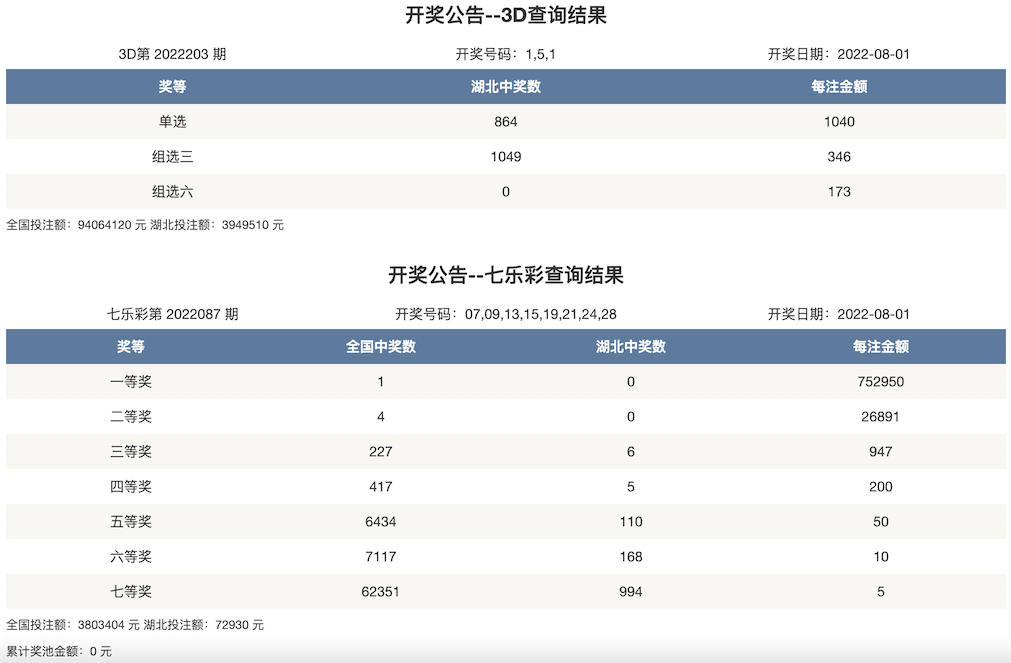
Task: Click the 一等奖 row label
Action: [x=131, y=382]
